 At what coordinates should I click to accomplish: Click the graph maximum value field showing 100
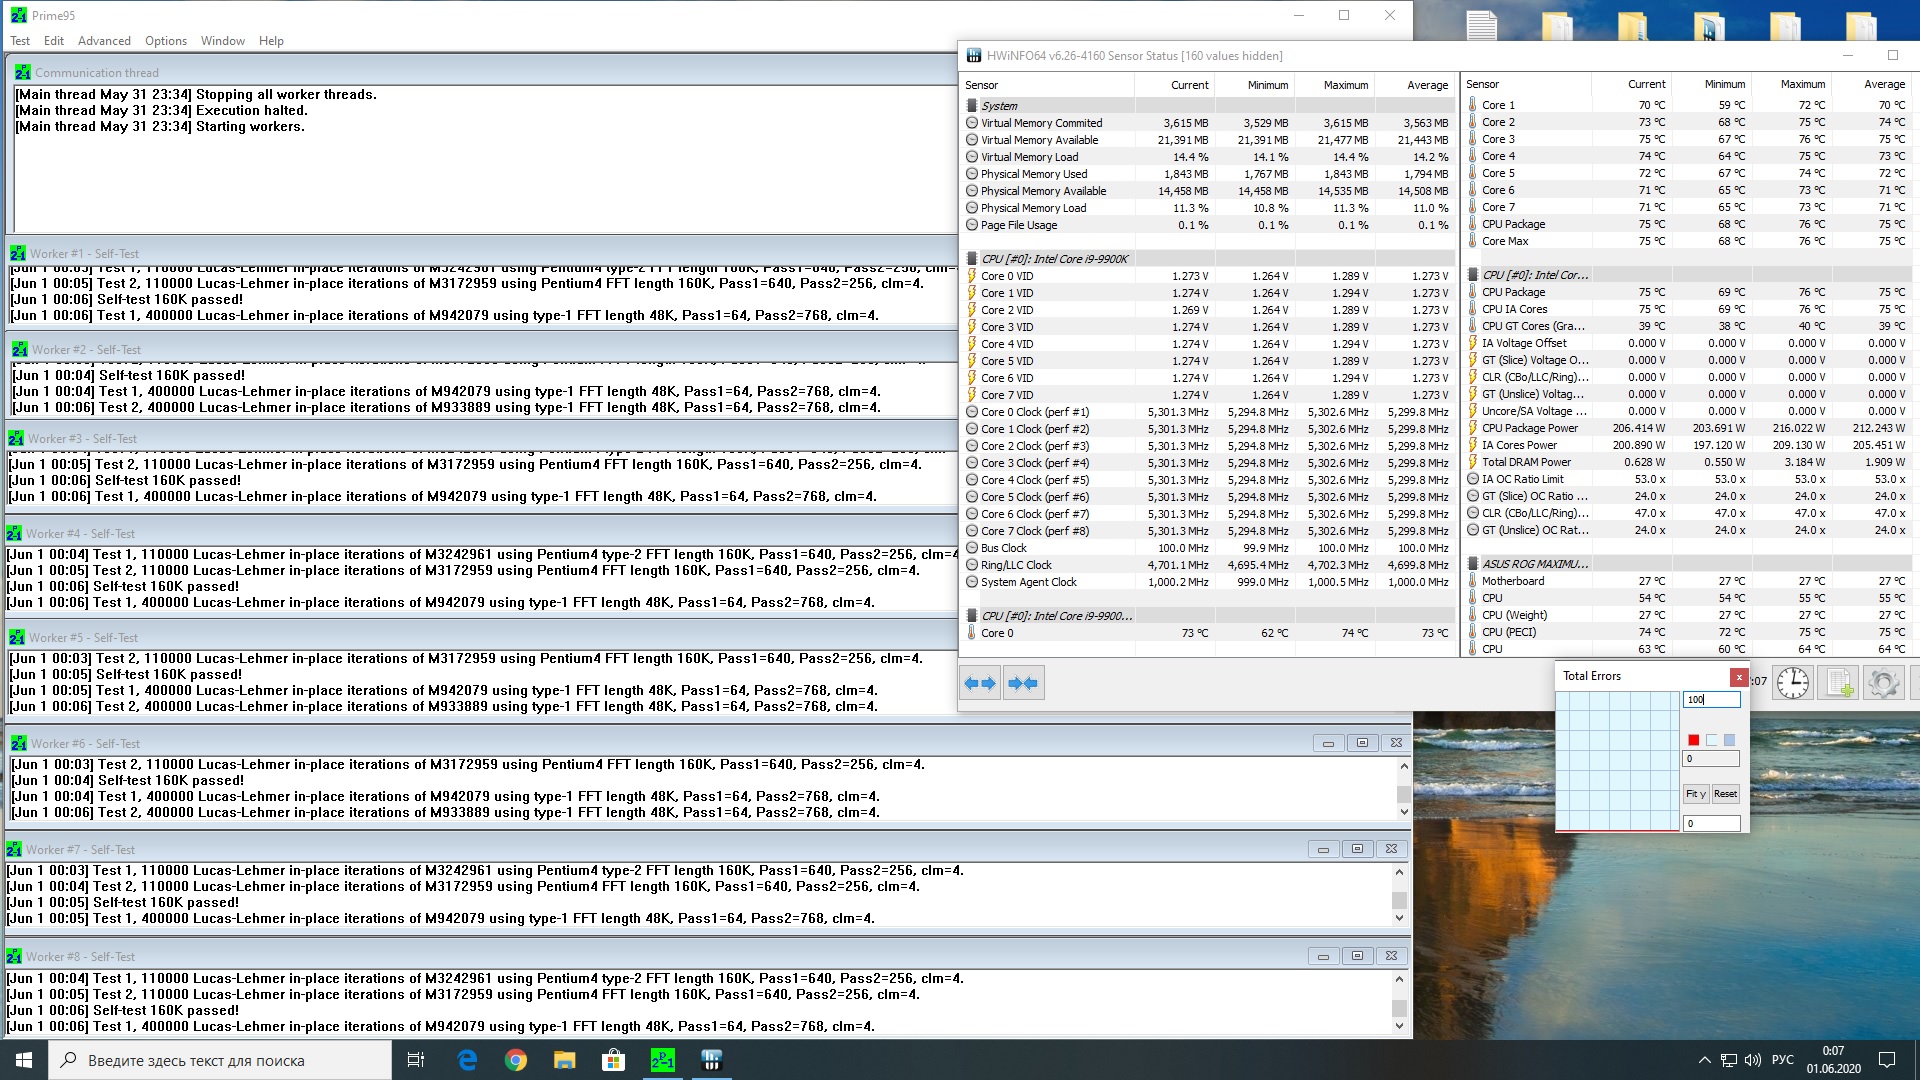(1711, 700)
